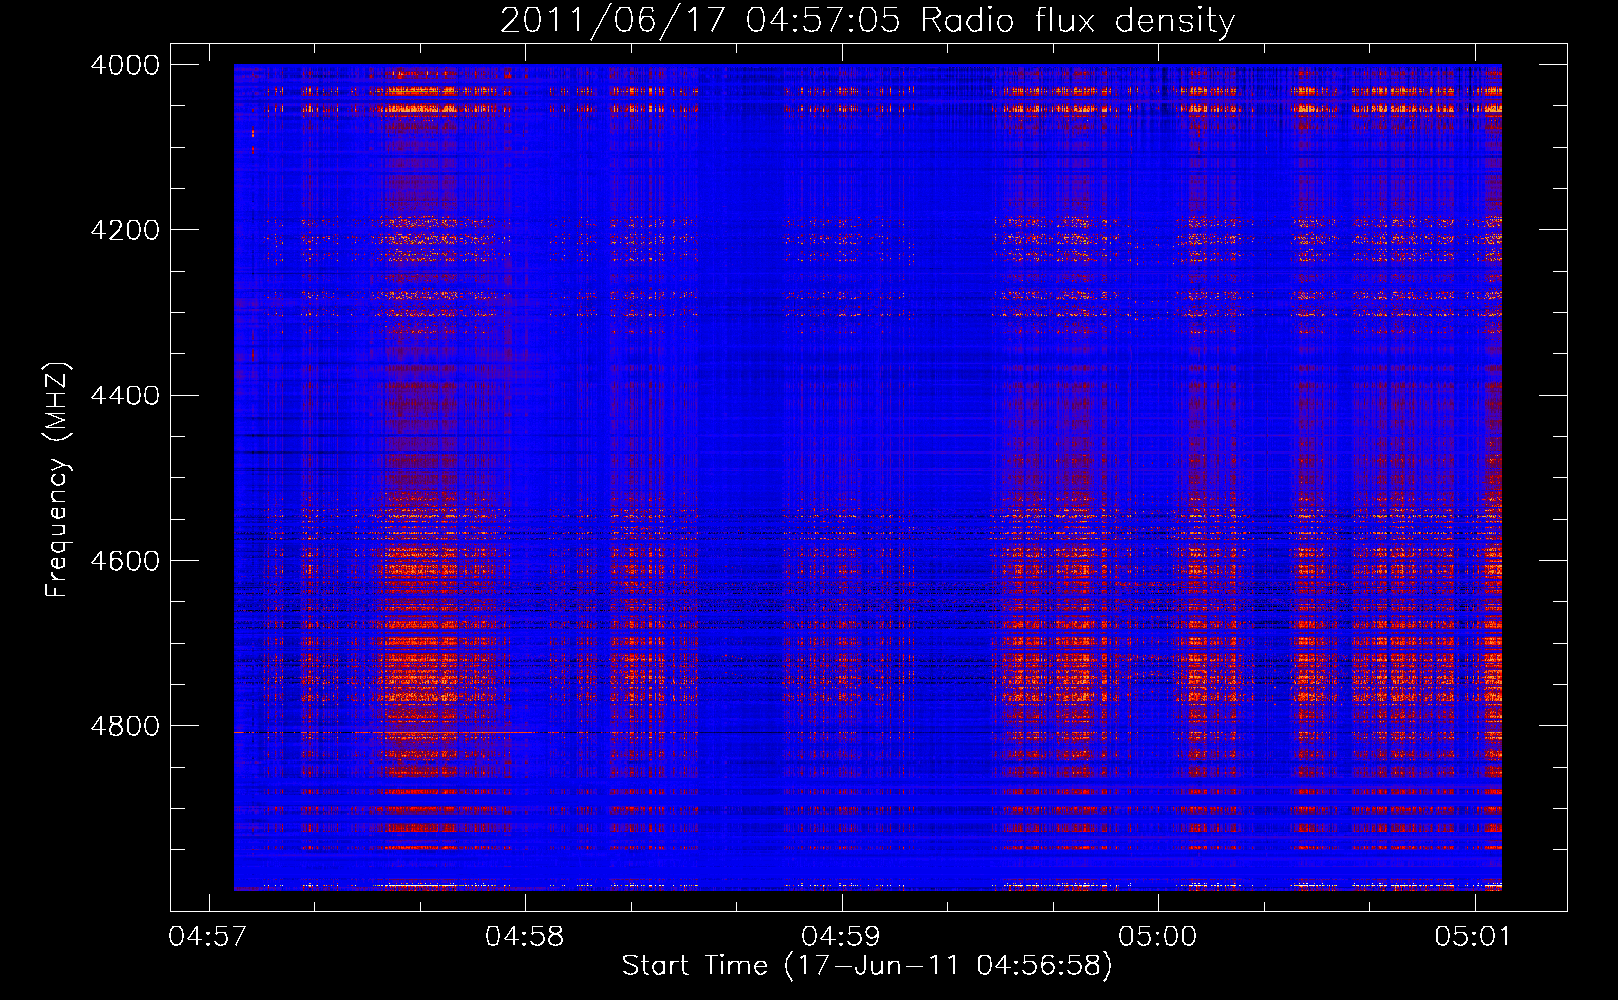Pick the 05:00 time tick label

point(1158,936)
